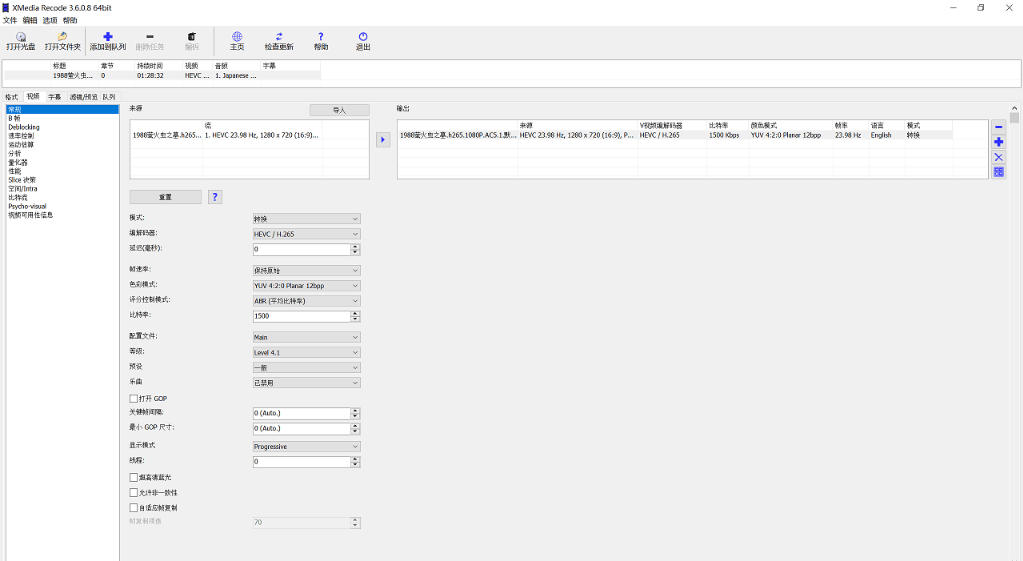Click the Import (导入) button above the source list
The height and width of the screenshot is (561, 1023).
pos(339,110)
